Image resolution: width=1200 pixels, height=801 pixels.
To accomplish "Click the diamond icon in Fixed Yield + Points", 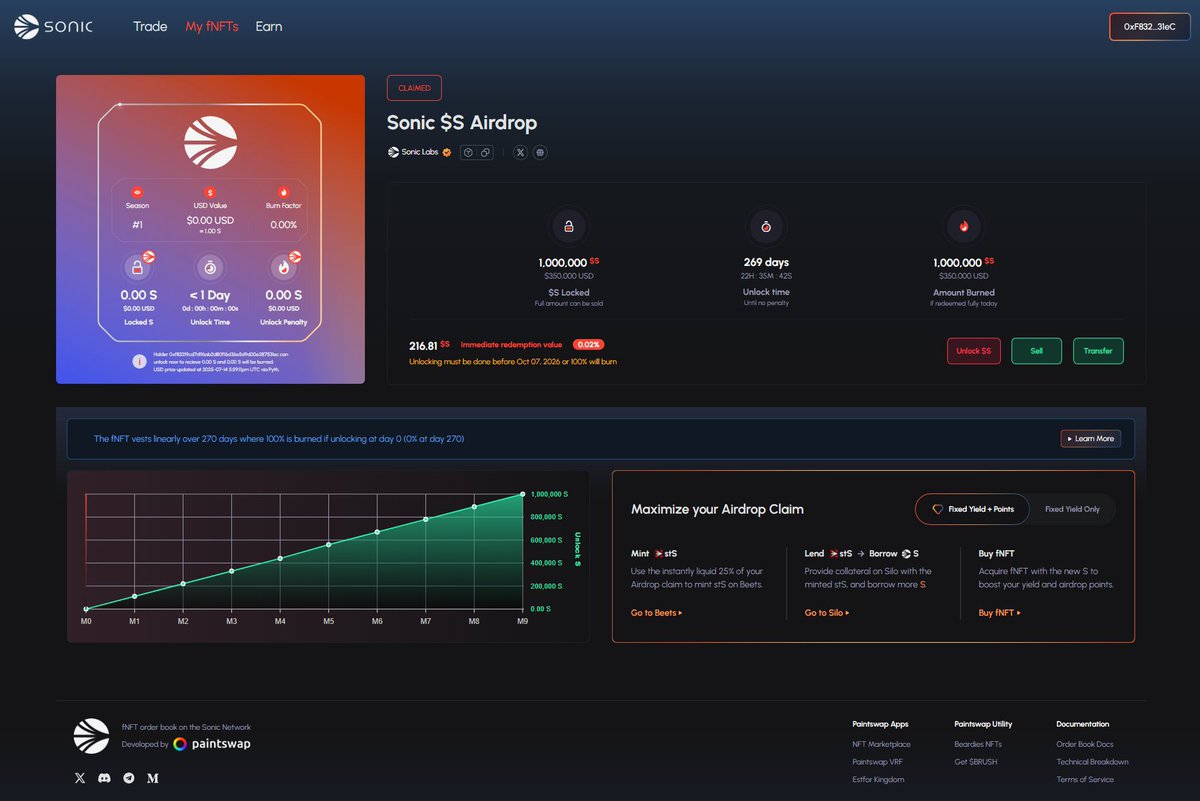I will click(937, 509).
